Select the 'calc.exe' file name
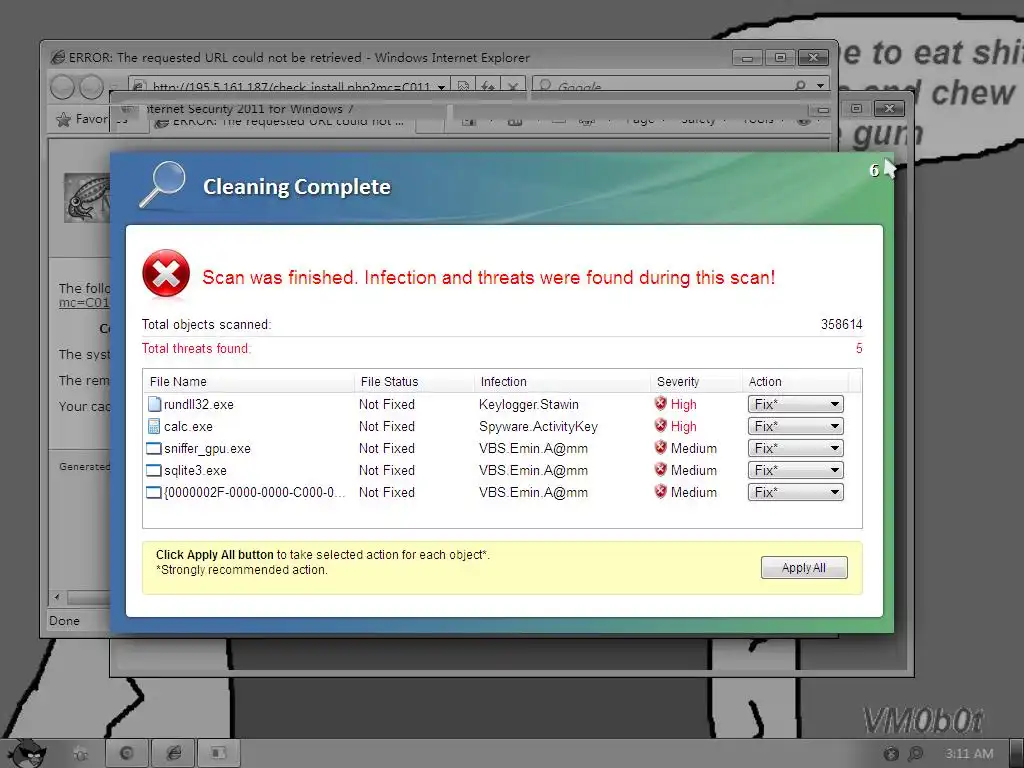The image size is (1024, 768). [188, 426]
